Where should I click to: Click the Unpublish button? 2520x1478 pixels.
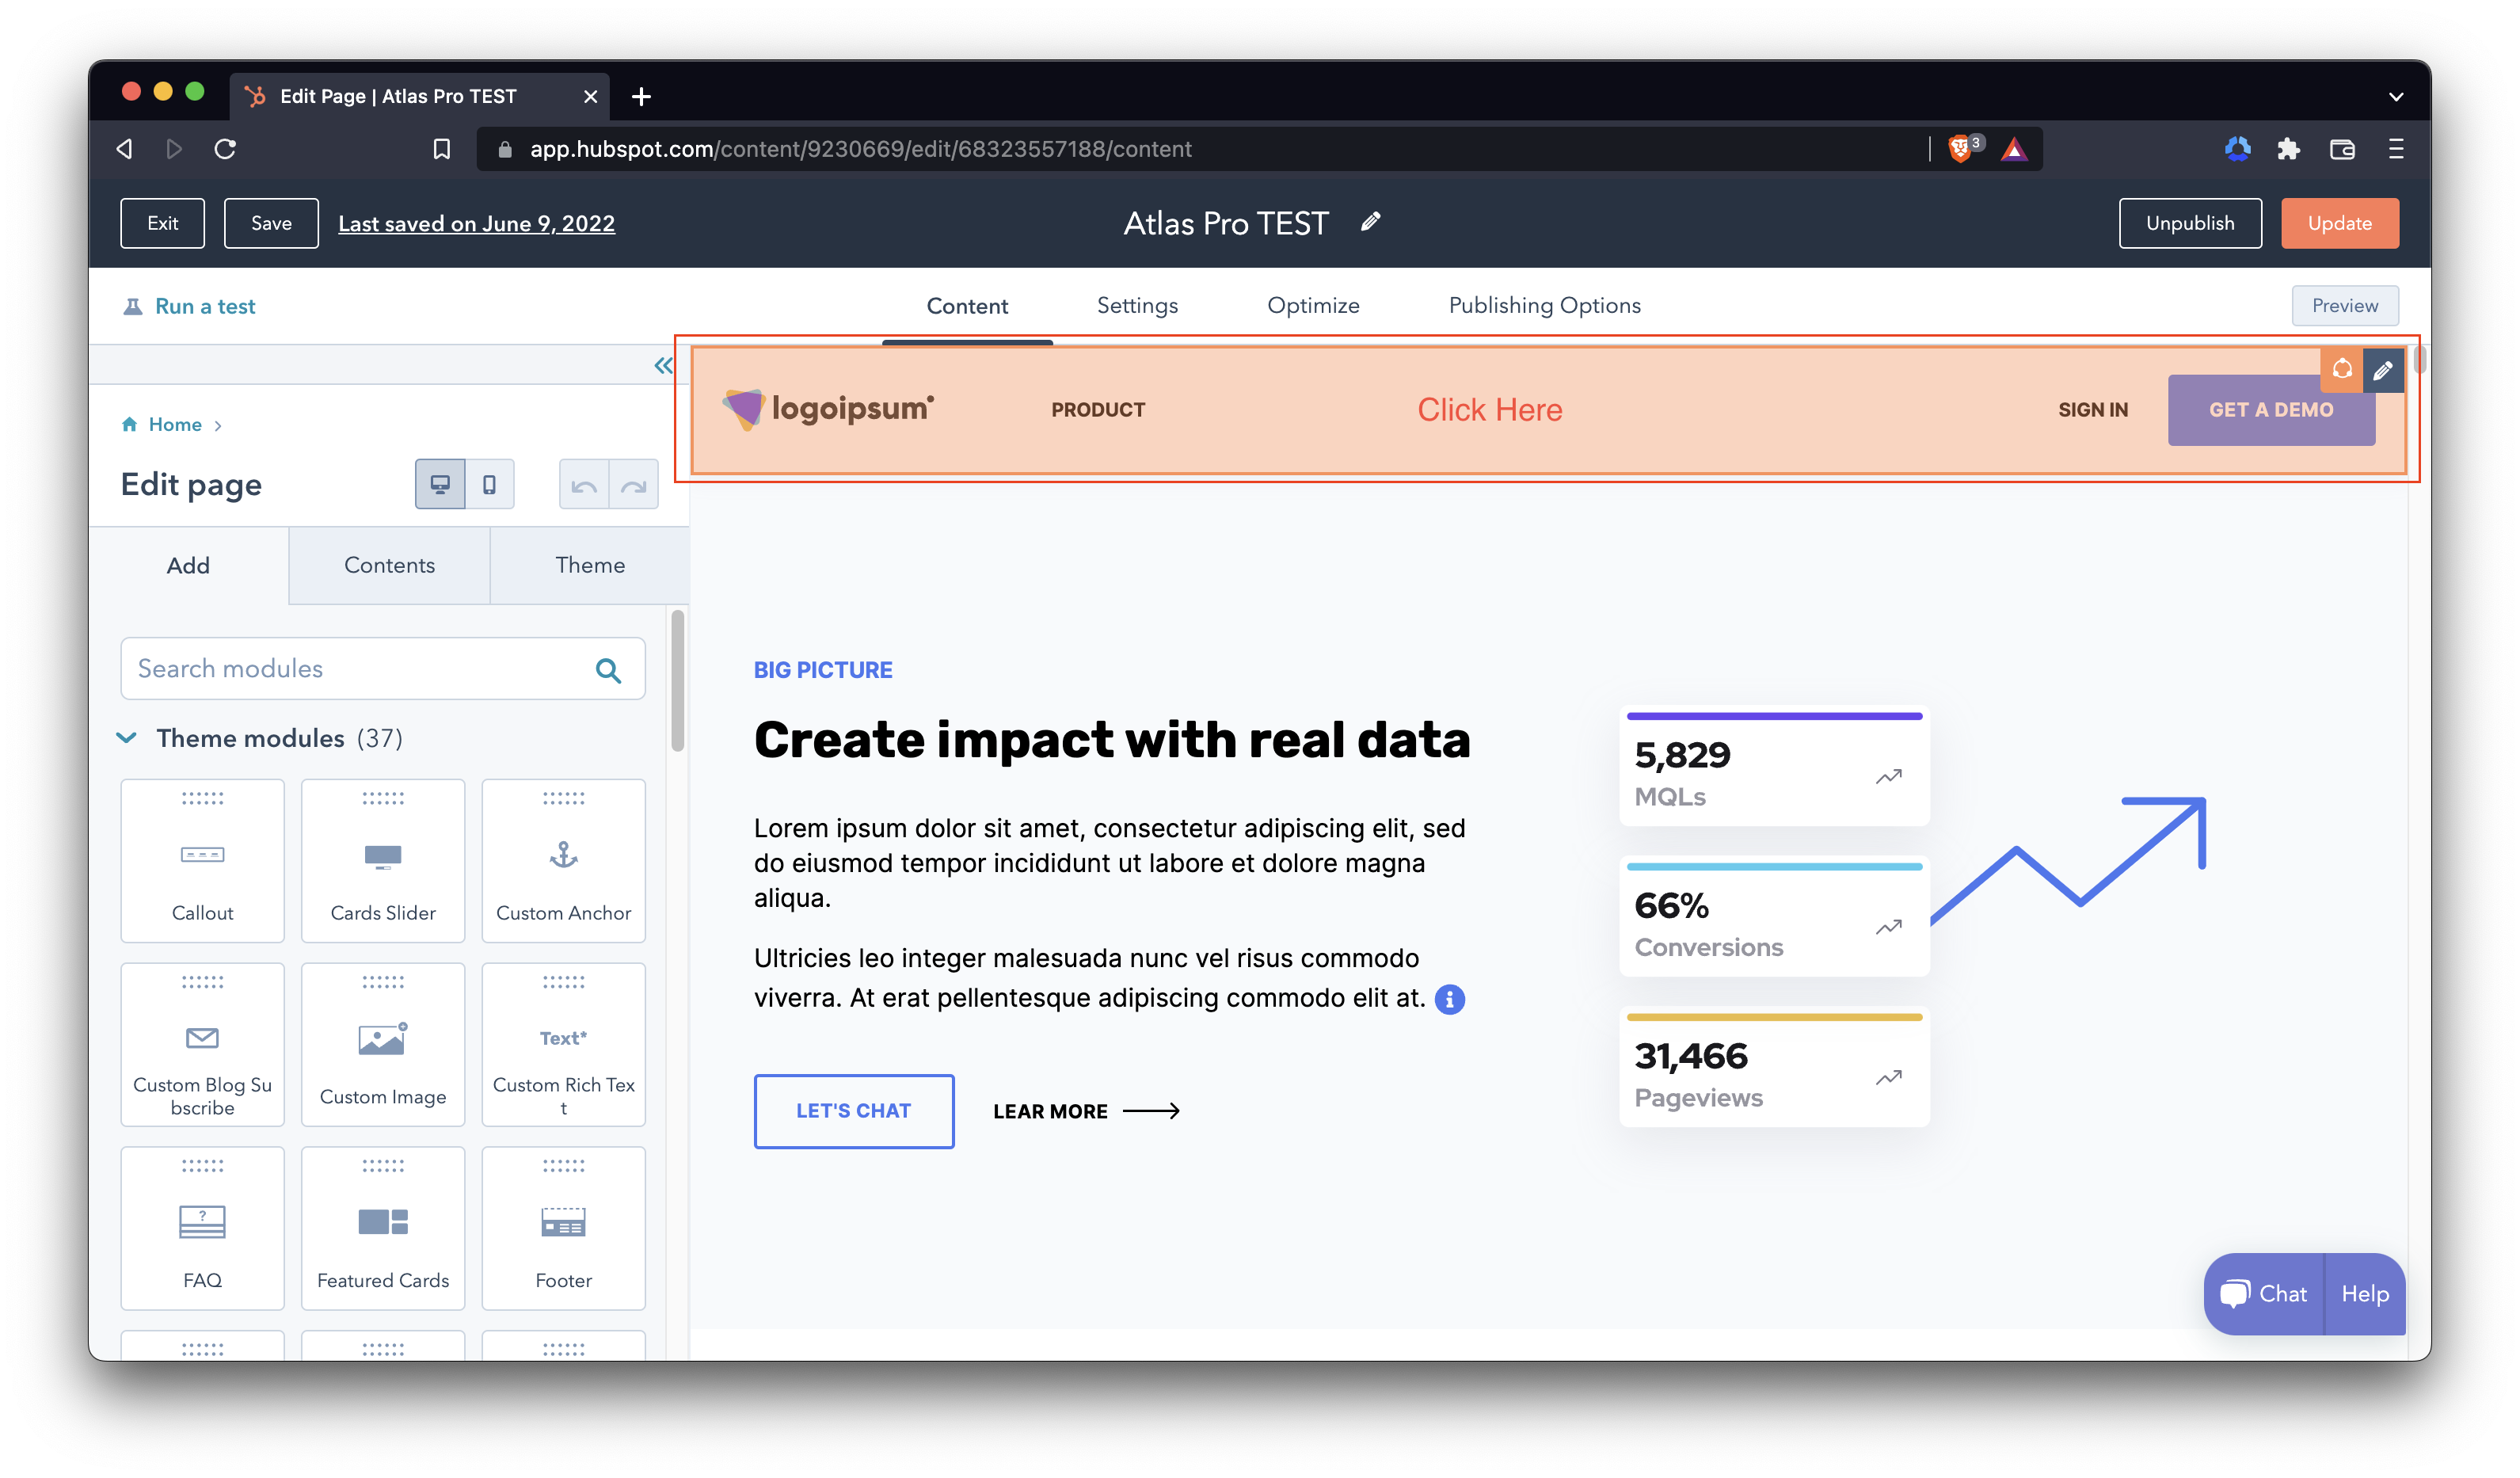(2190, 223)
